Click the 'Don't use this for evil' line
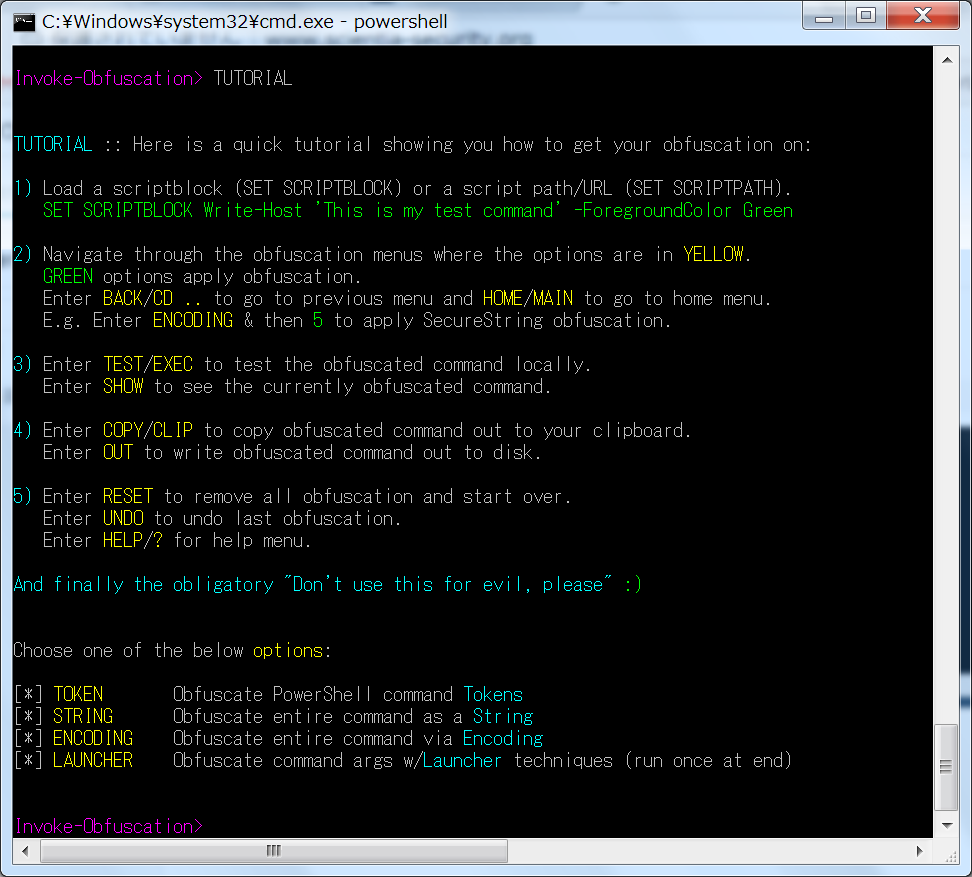The width and height of the screenshot is (972, 877). 328,584
